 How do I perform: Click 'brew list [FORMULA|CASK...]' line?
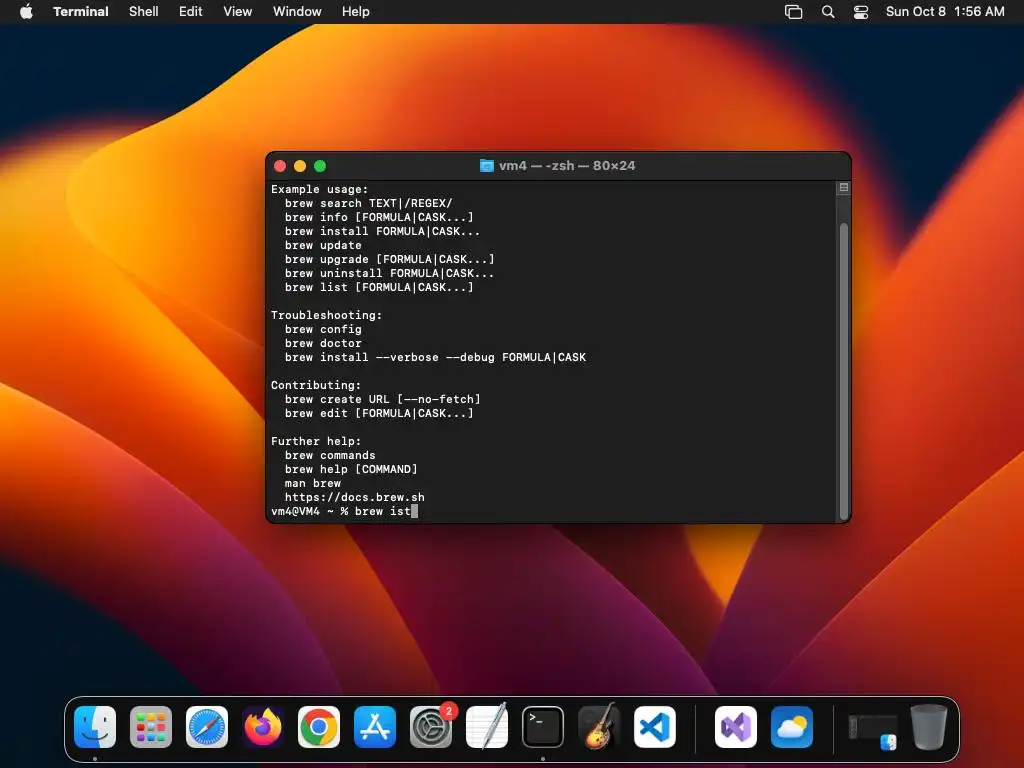coord(379,287)
